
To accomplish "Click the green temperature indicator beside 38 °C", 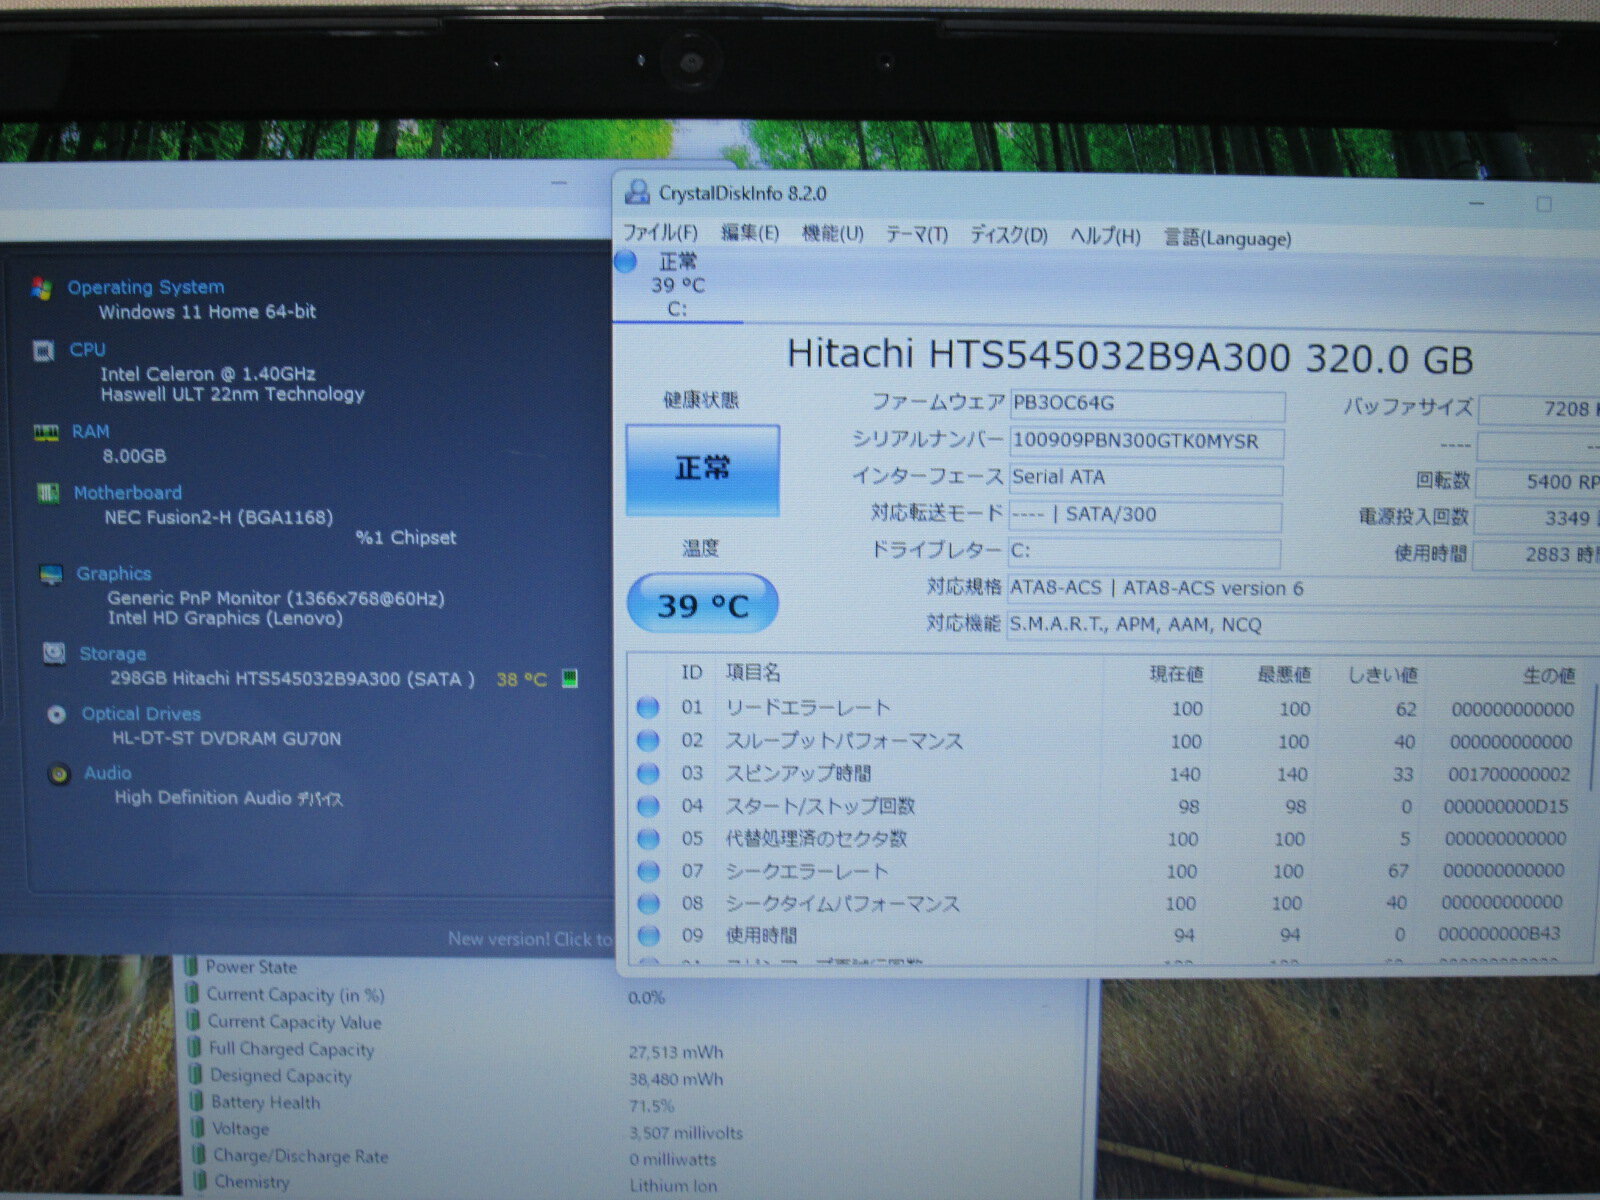I will 570,679.
